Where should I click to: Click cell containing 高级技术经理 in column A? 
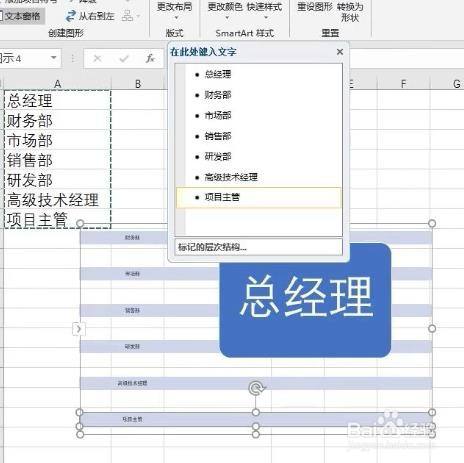click(57, 199)
